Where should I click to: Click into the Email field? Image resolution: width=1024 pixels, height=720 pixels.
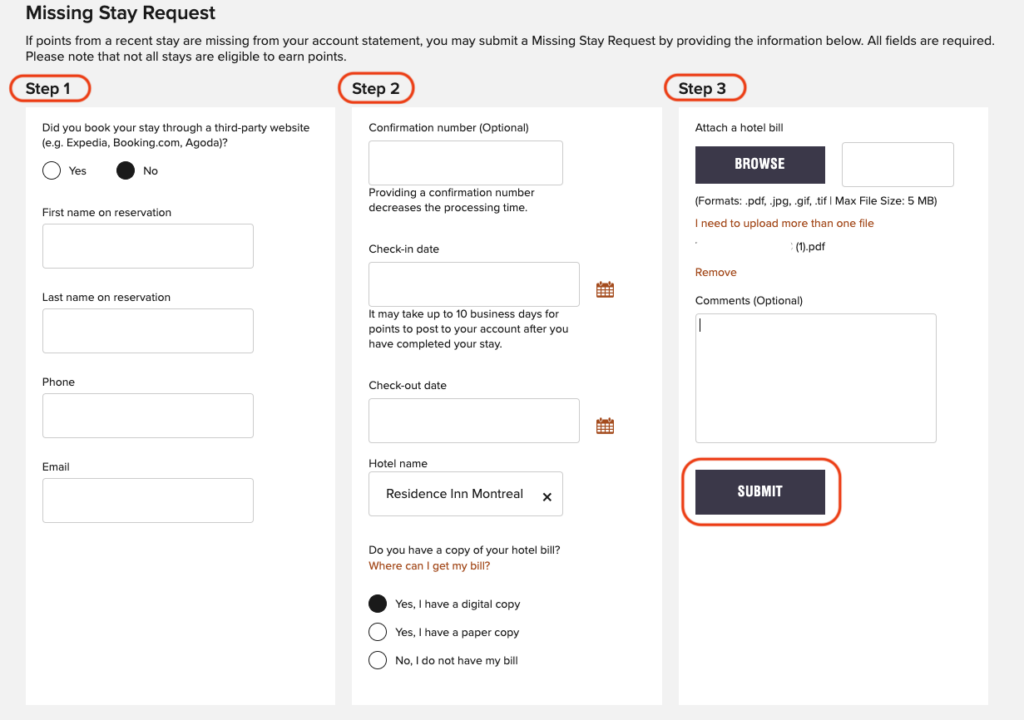(x=148, y=500)
